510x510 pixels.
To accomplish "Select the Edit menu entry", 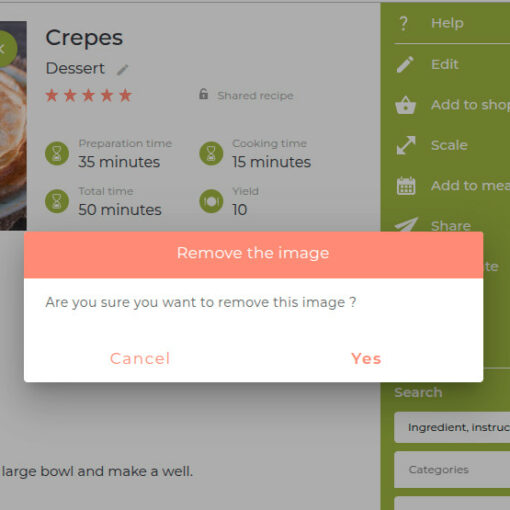I will point(445,64).
